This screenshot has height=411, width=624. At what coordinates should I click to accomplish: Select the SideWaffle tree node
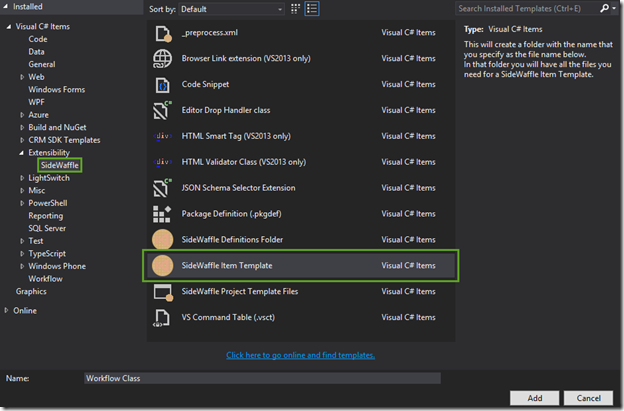click(x=60, y=166)
